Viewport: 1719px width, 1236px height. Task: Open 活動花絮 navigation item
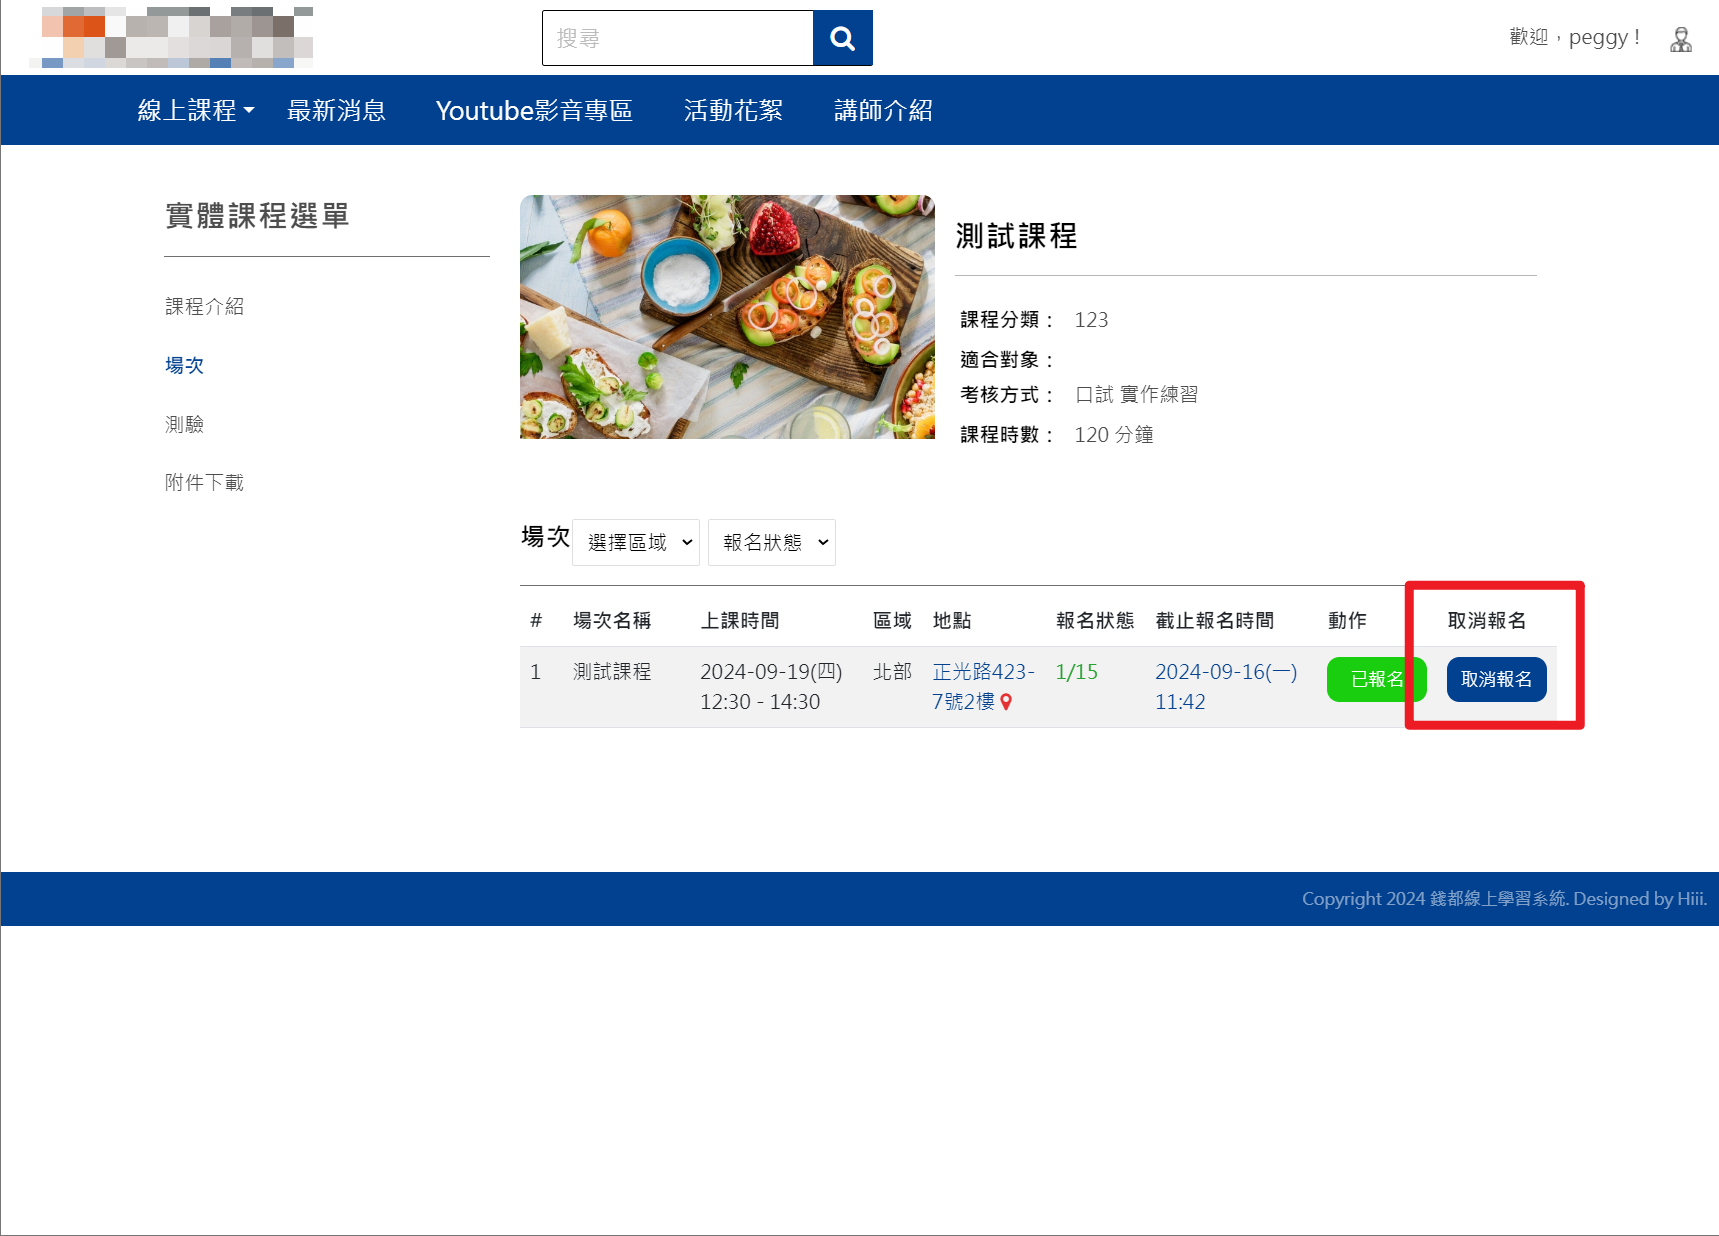733,110
